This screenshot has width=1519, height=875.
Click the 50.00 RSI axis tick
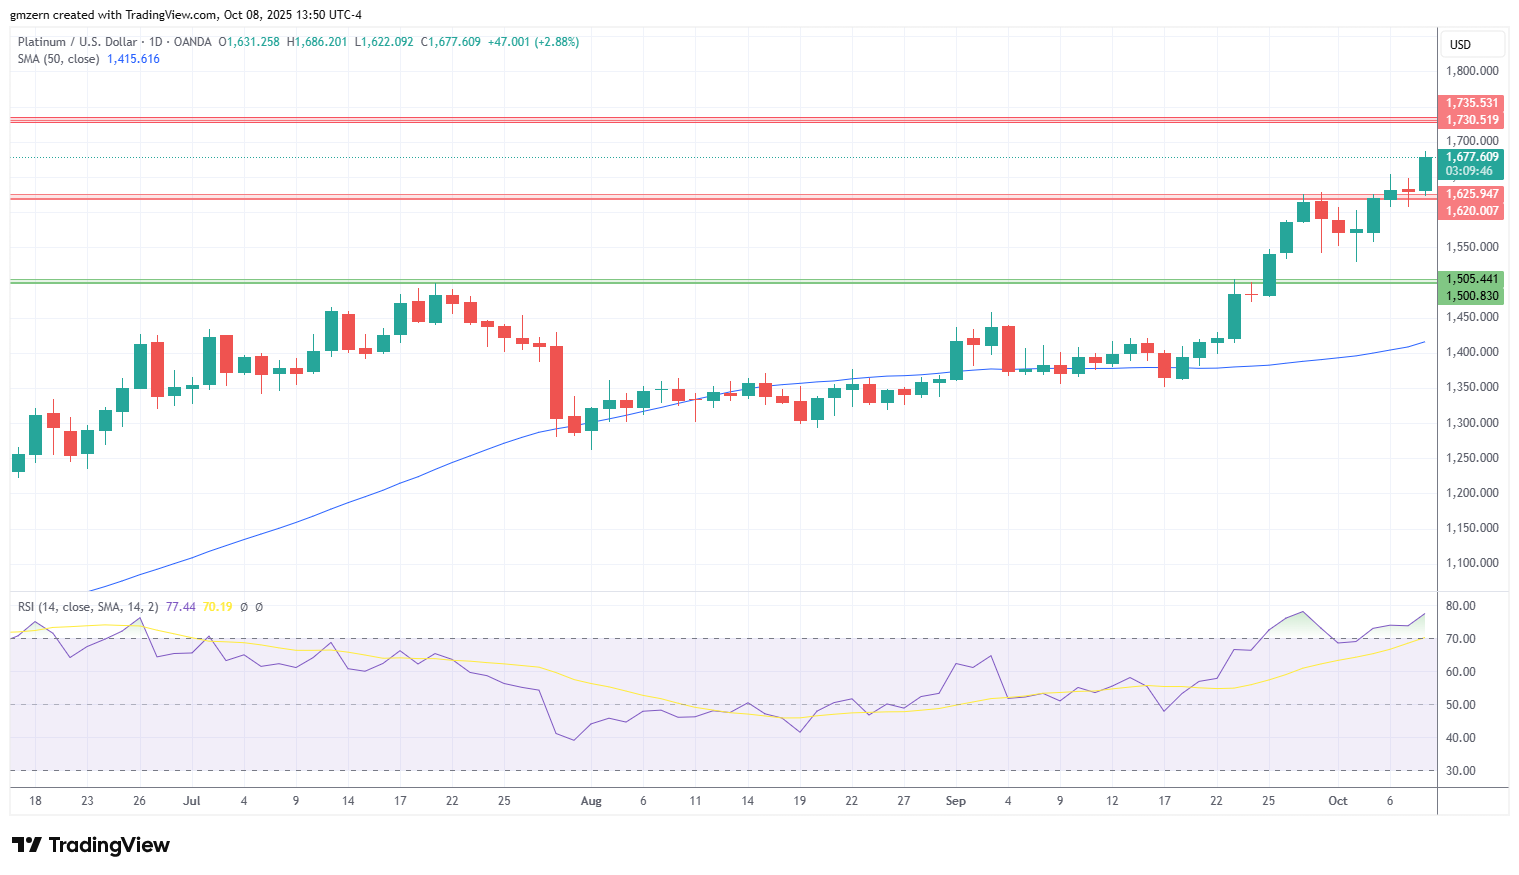1461,705
